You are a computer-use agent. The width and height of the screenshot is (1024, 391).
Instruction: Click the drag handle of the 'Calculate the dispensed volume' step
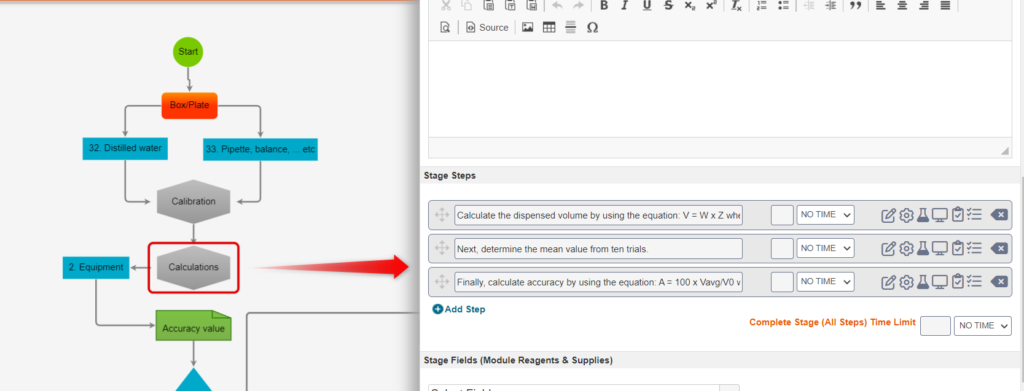point(441,215)
